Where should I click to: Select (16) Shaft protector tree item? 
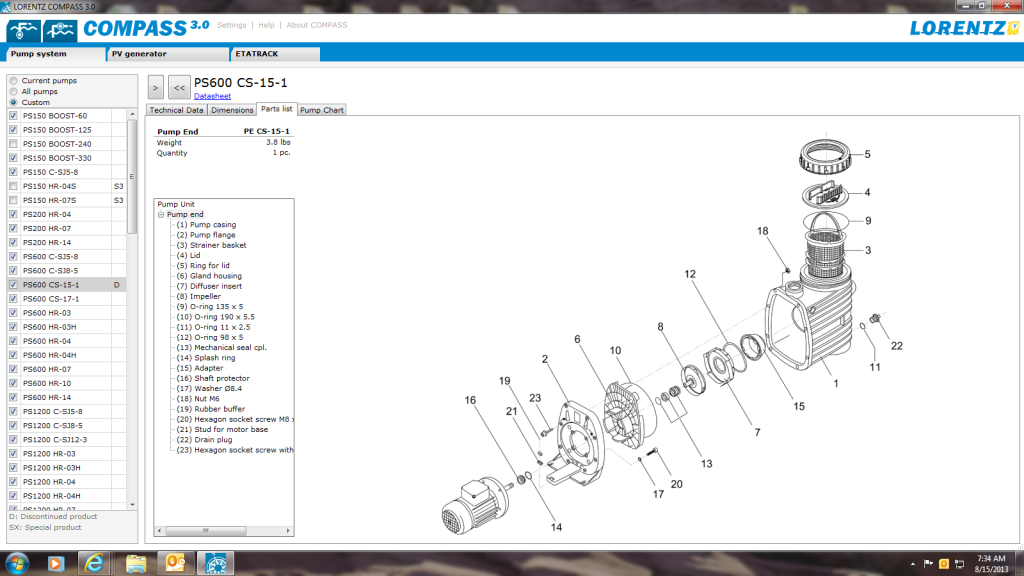213,378
